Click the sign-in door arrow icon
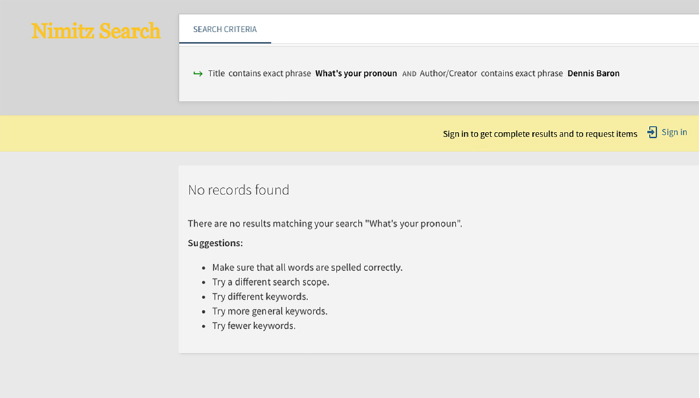 coord(652,132)
